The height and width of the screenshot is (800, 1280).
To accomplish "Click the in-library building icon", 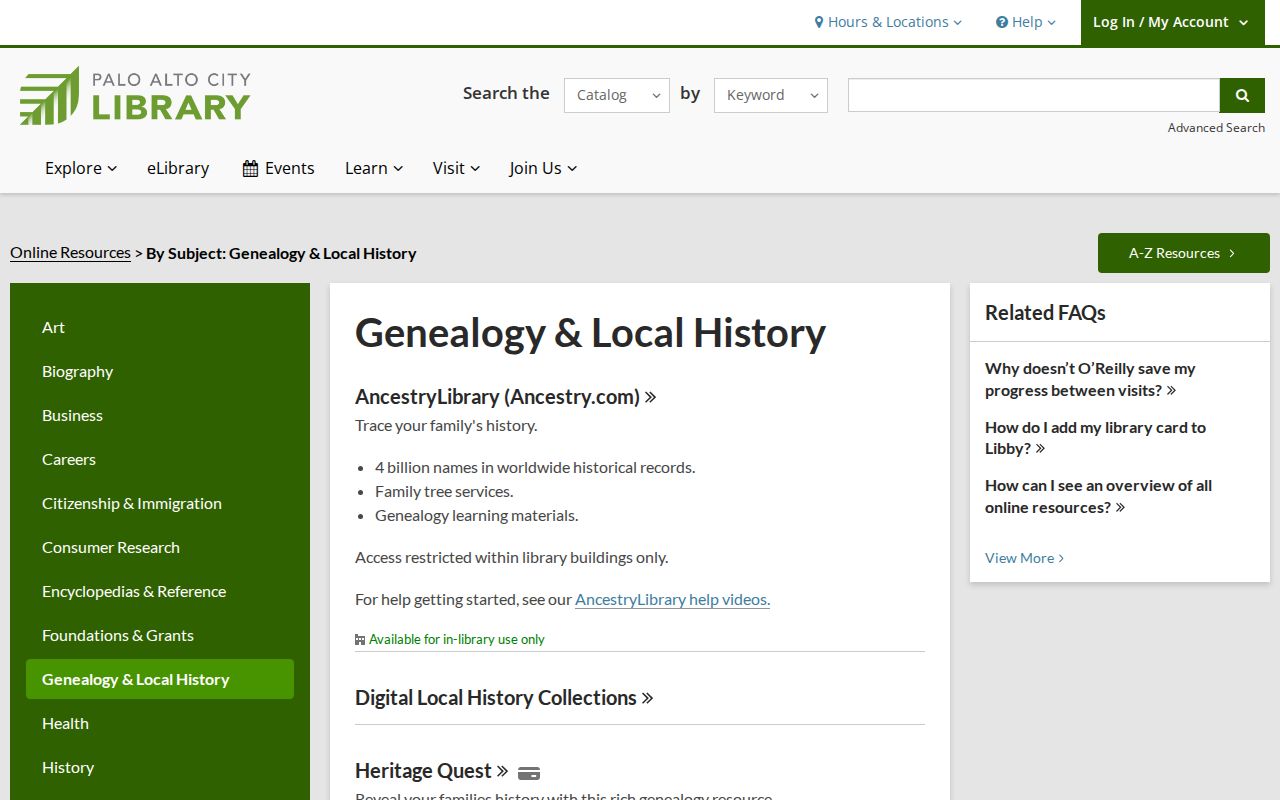I will pos(360,639).
